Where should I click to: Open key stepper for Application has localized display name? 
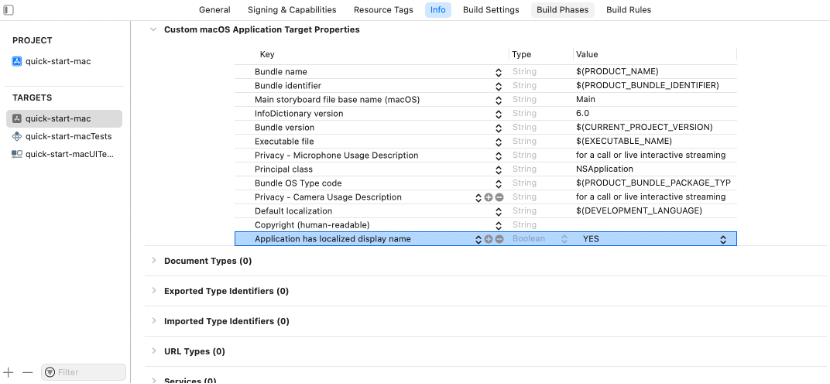(478, 239)
